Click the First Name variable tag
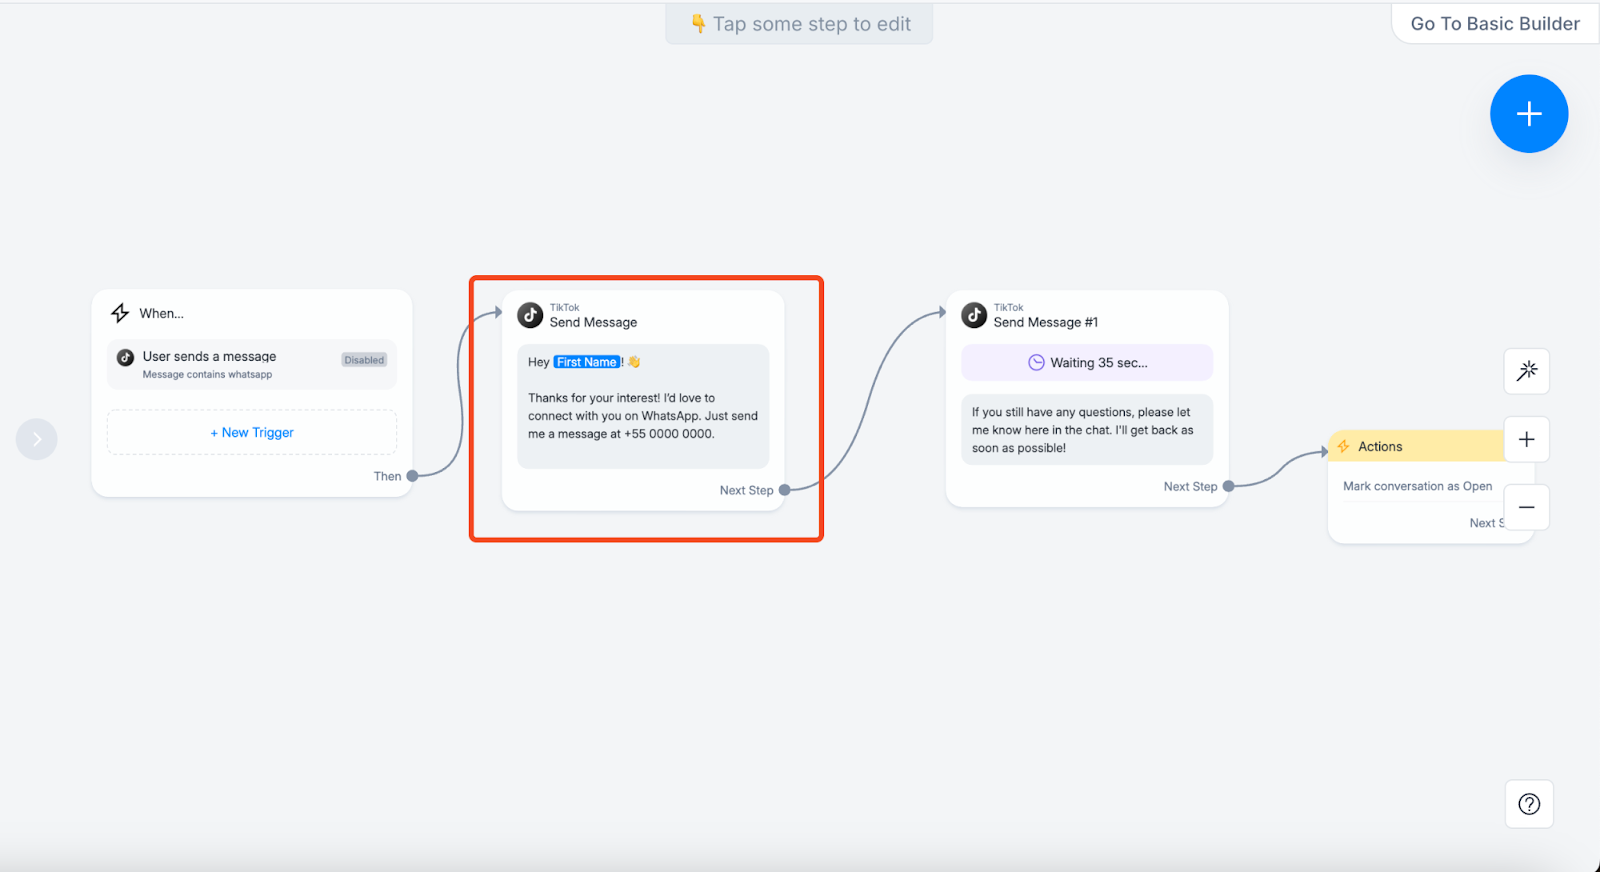The image size is (1600, 872). 587,362
